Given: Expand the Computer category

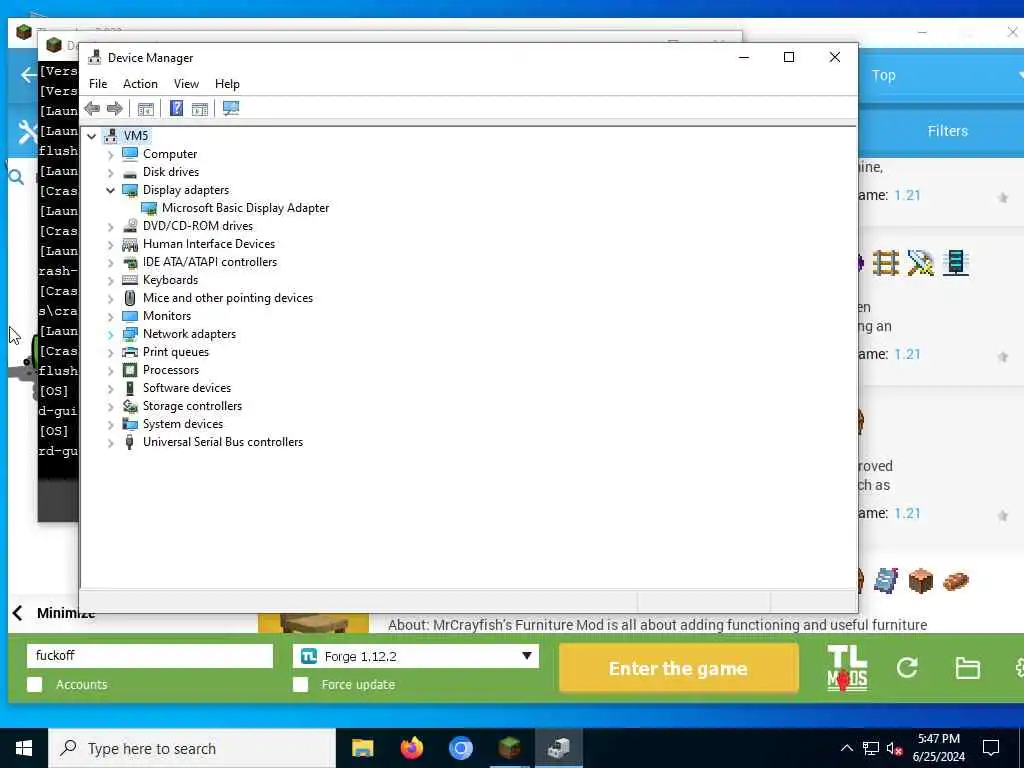Looking at the screenshot, I should pos(110,155).
